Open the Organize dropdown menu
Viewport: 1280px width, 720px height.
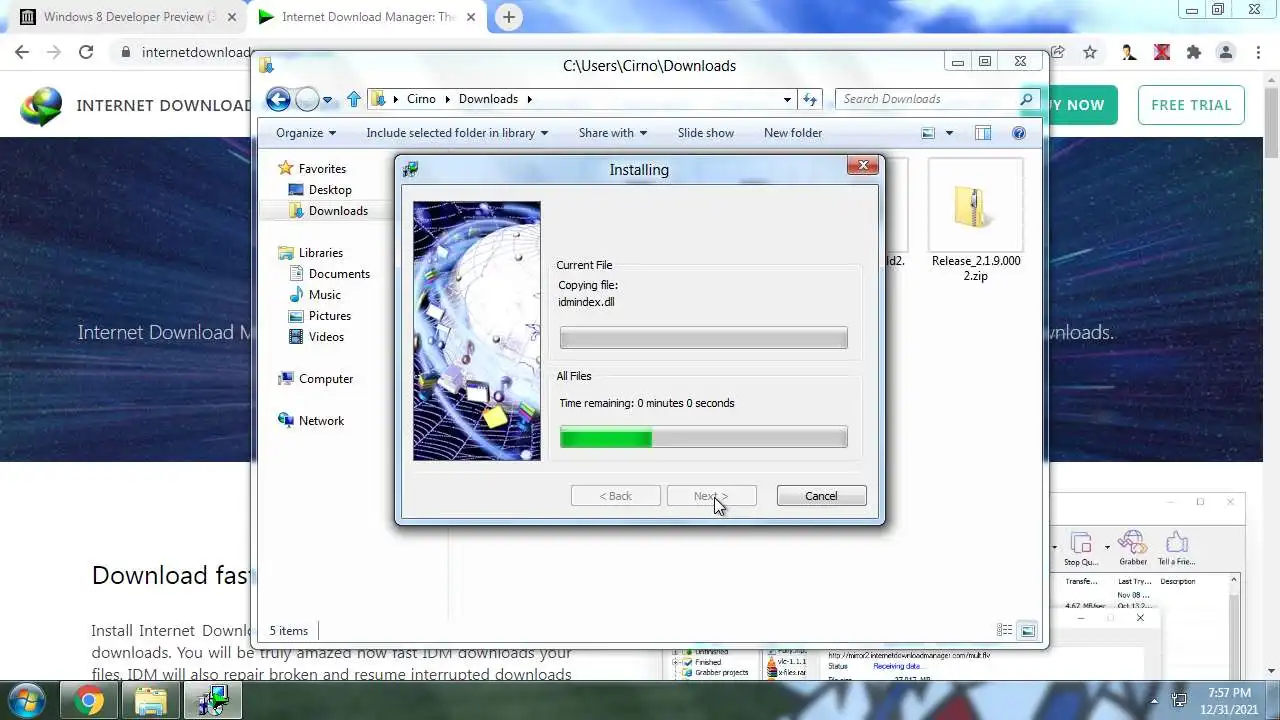306,133
